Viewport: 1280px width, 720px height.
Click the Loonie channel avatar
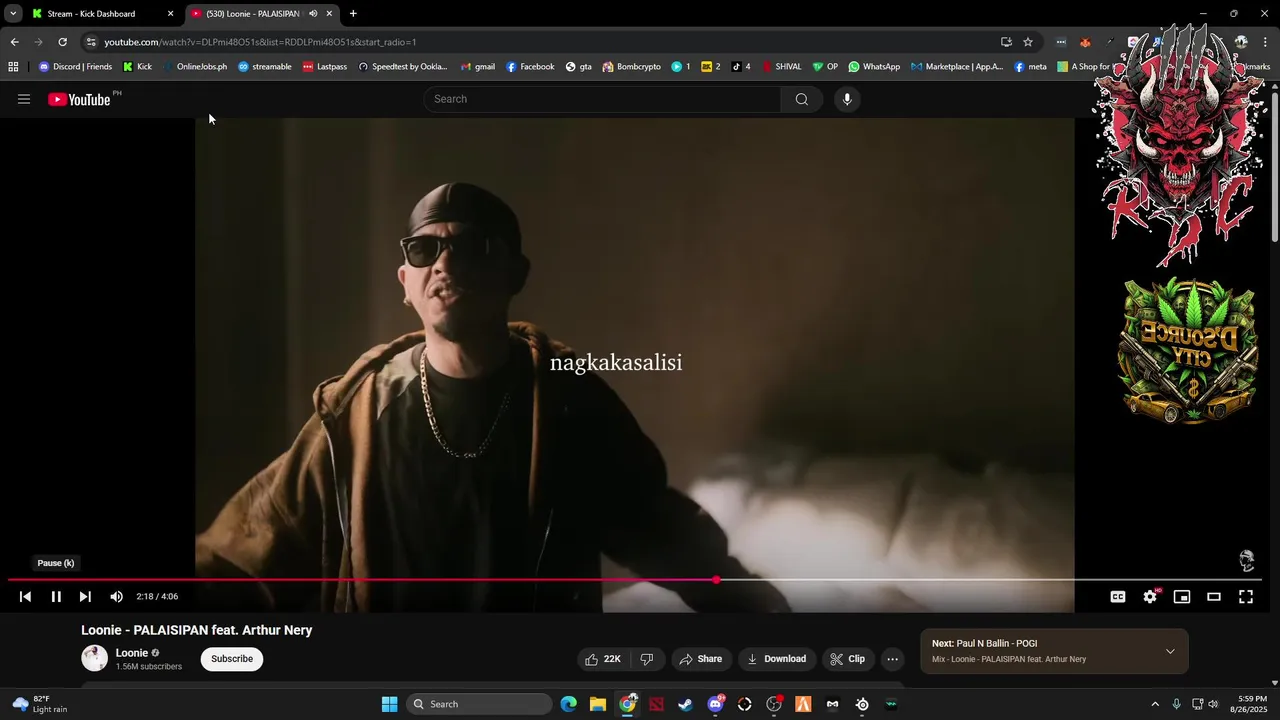point(94,658)
